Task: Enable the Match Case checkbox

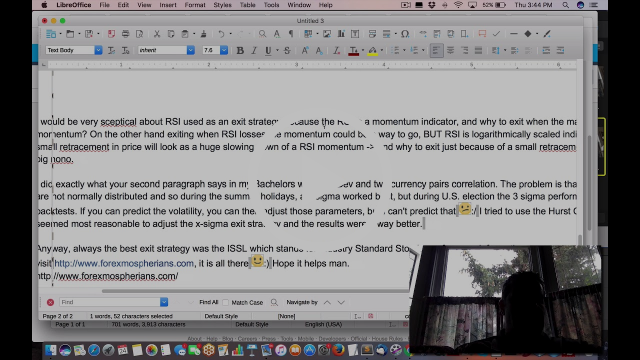Action: pos(226,302)
